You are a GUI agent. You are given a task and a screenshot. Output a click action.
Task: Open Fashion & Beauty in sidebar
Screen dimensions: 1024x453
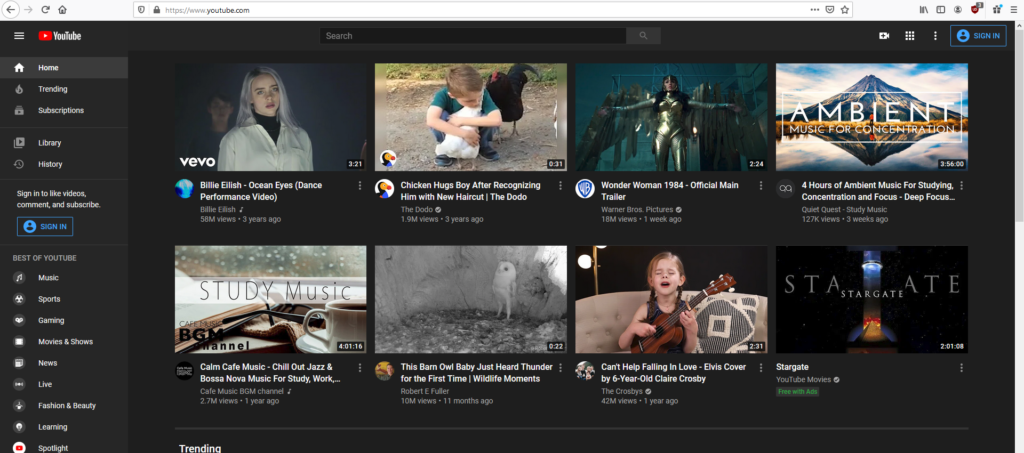tap(64, 406)
